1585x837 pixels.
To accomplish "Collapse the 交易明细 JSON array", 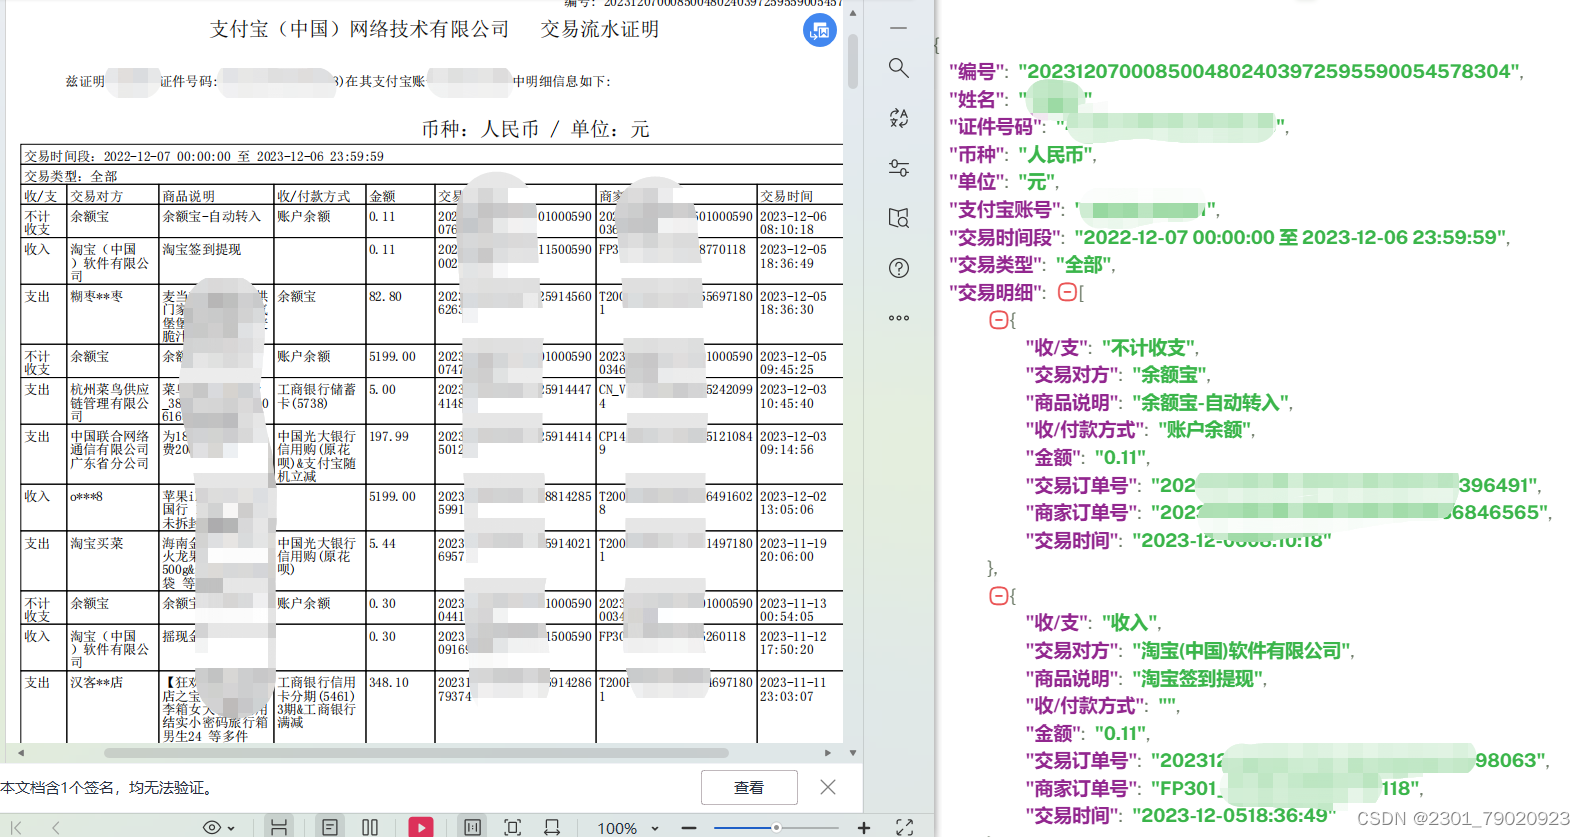I will pos(1067,292).
